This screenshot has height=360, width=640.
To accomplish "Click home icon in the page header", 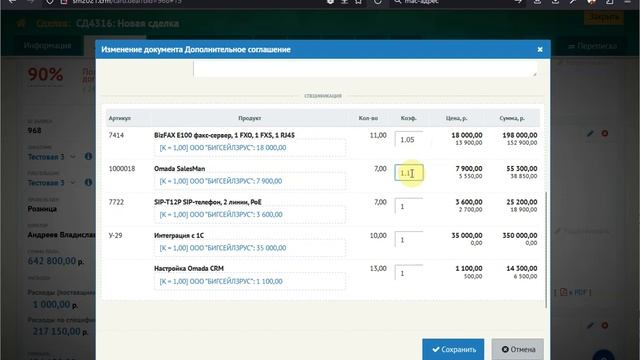I will tap(21, 23).
